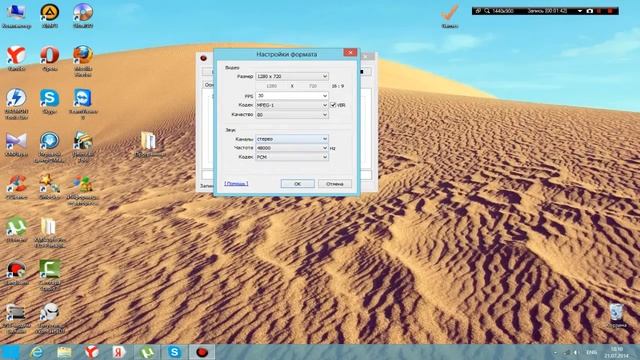The image size is (640, 360).
Task: Open the Camtasia green desktop icon
Action: click(49, 274)
